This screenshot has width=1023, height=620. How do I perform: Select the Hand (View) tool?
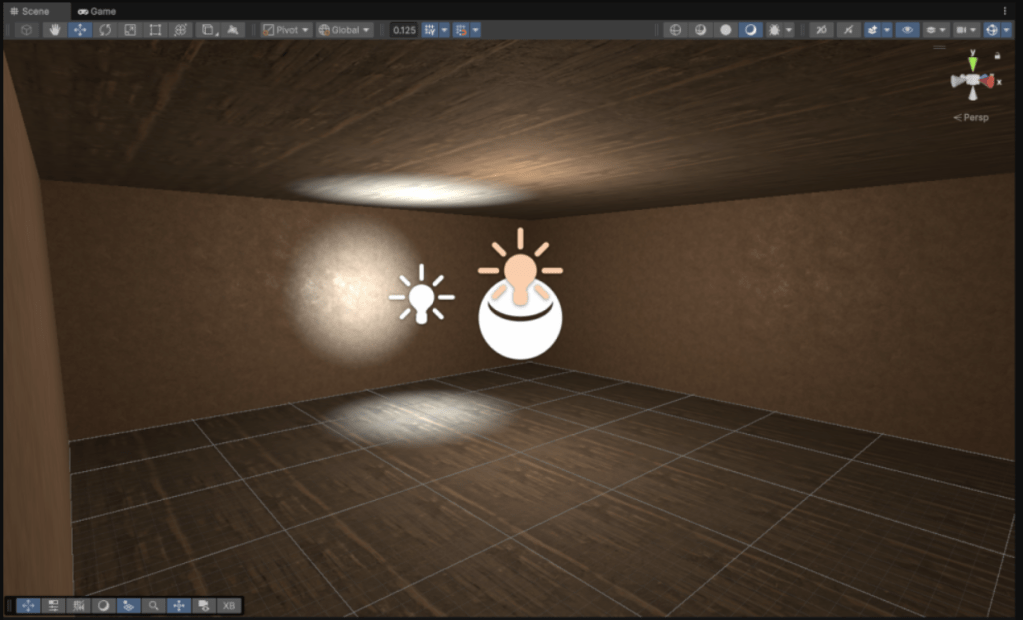pyautogui.click(x=55, y=30)
